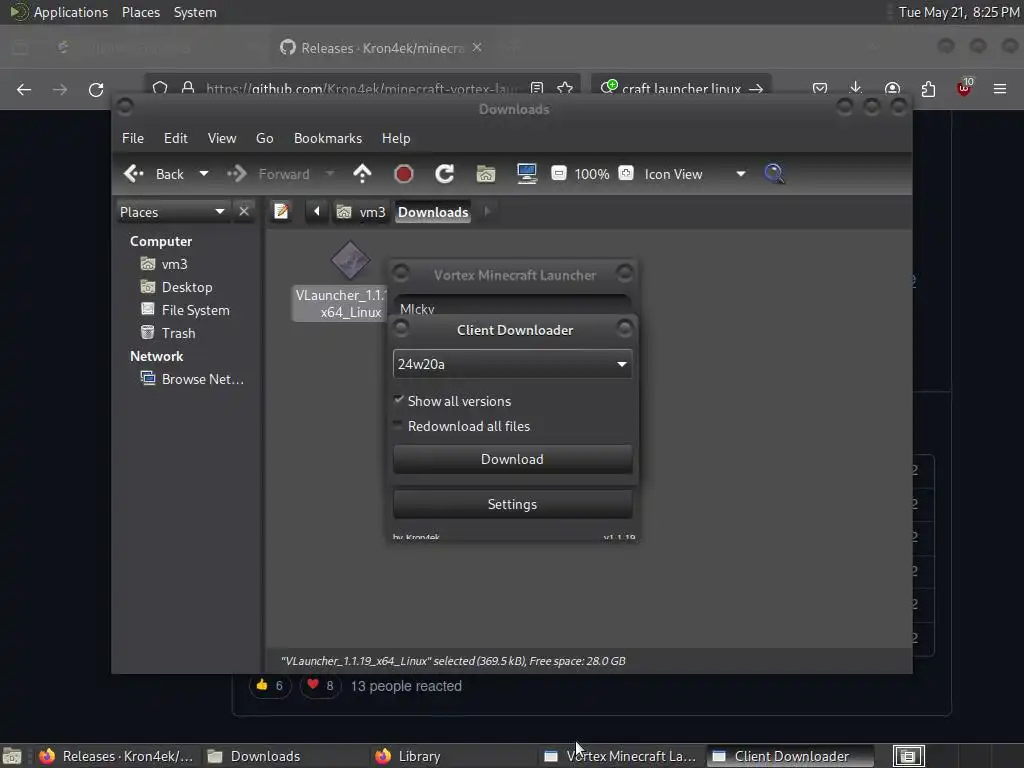Open the Back history dropdown arrow
This screenshot has height=768, width=1024.
click(x=204, y=174)
